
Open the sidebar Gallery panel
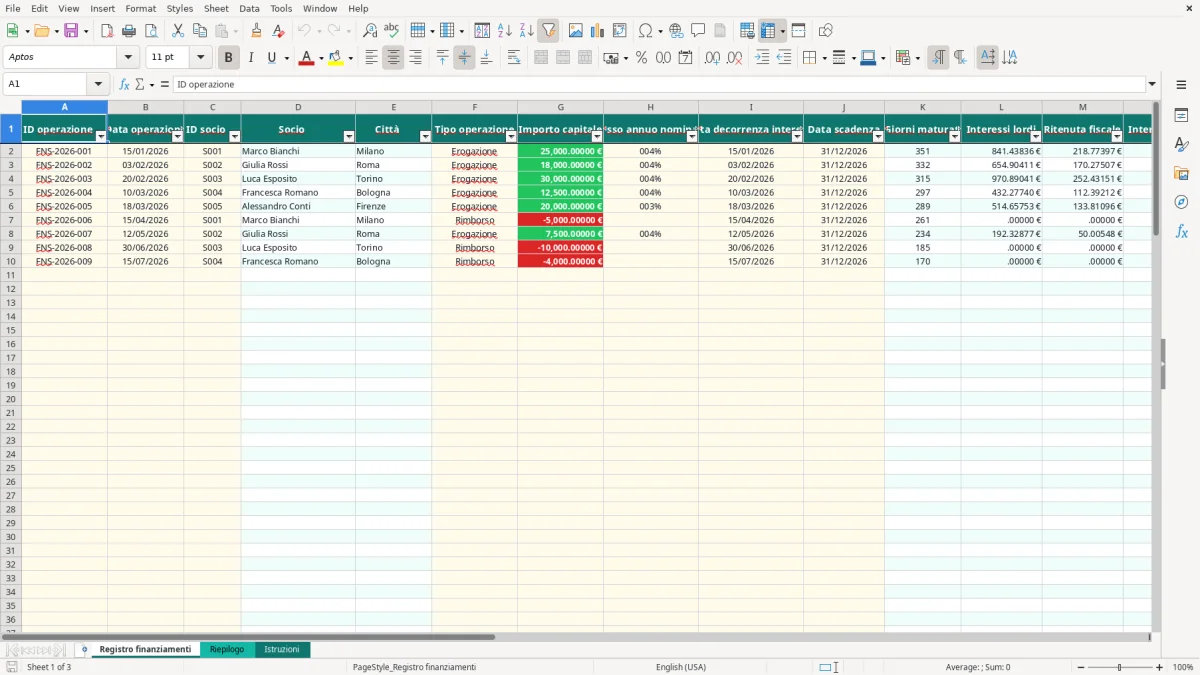click(x=1181, y=173)
